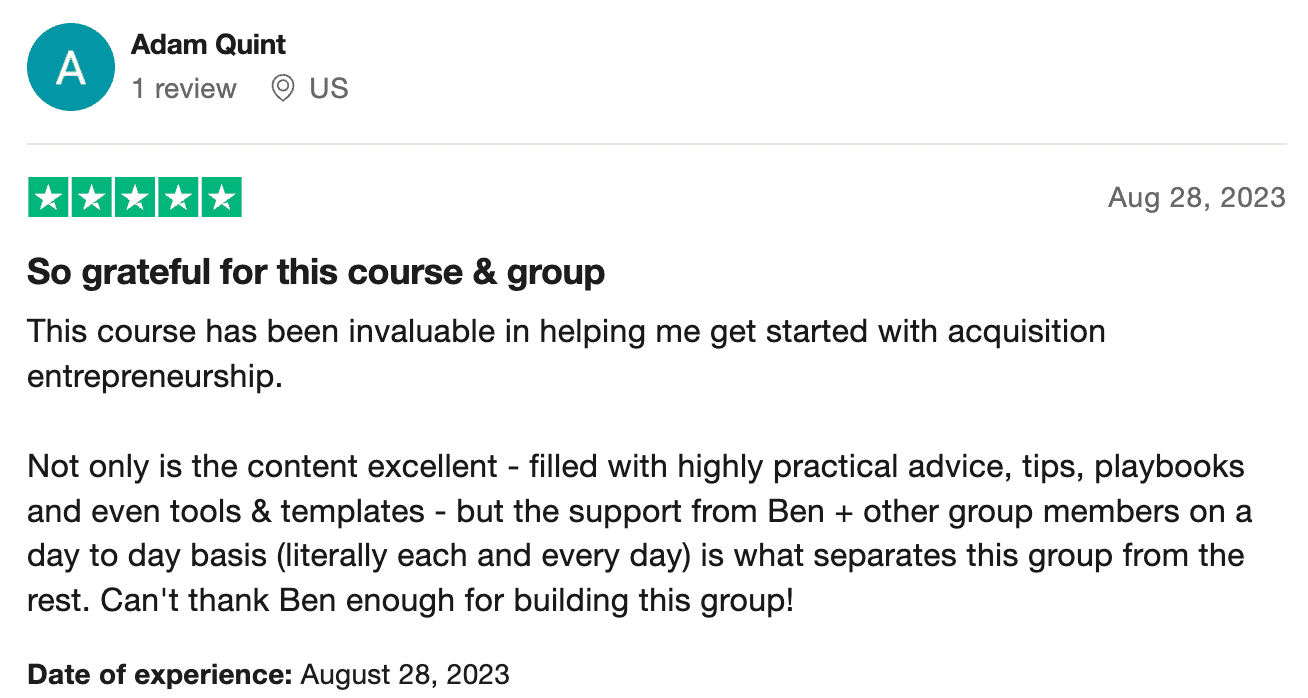Open reviewer profile Adam Quint

point(208,45)
